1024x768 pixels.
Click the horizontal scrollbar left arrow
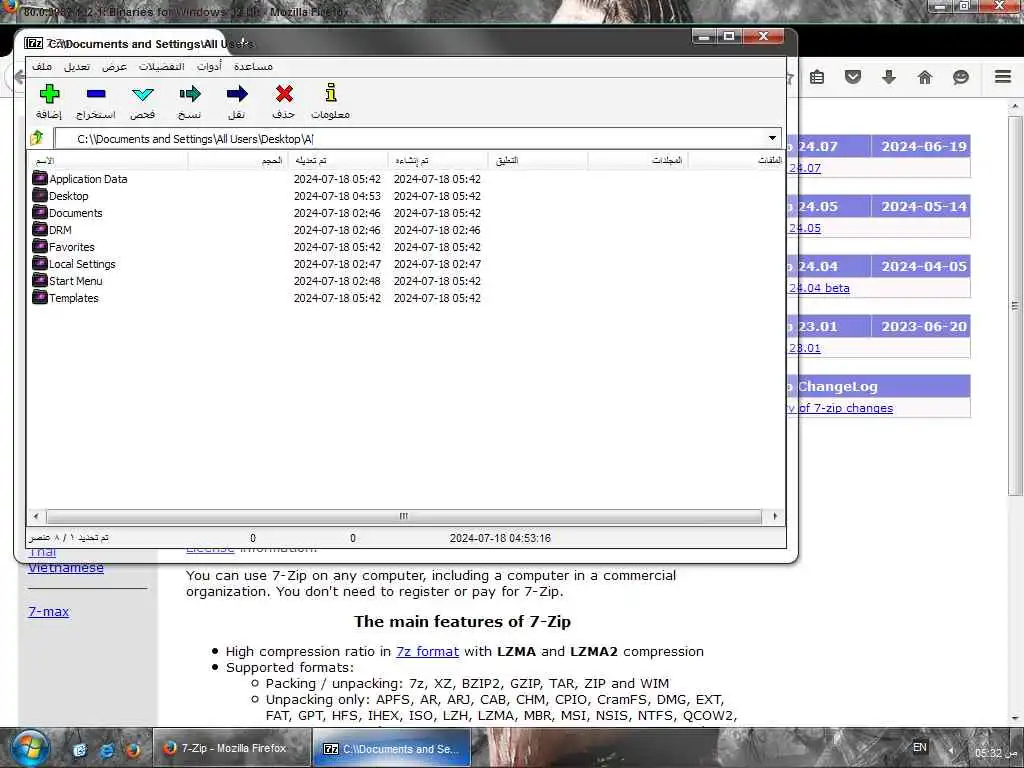tap(36, 516)
